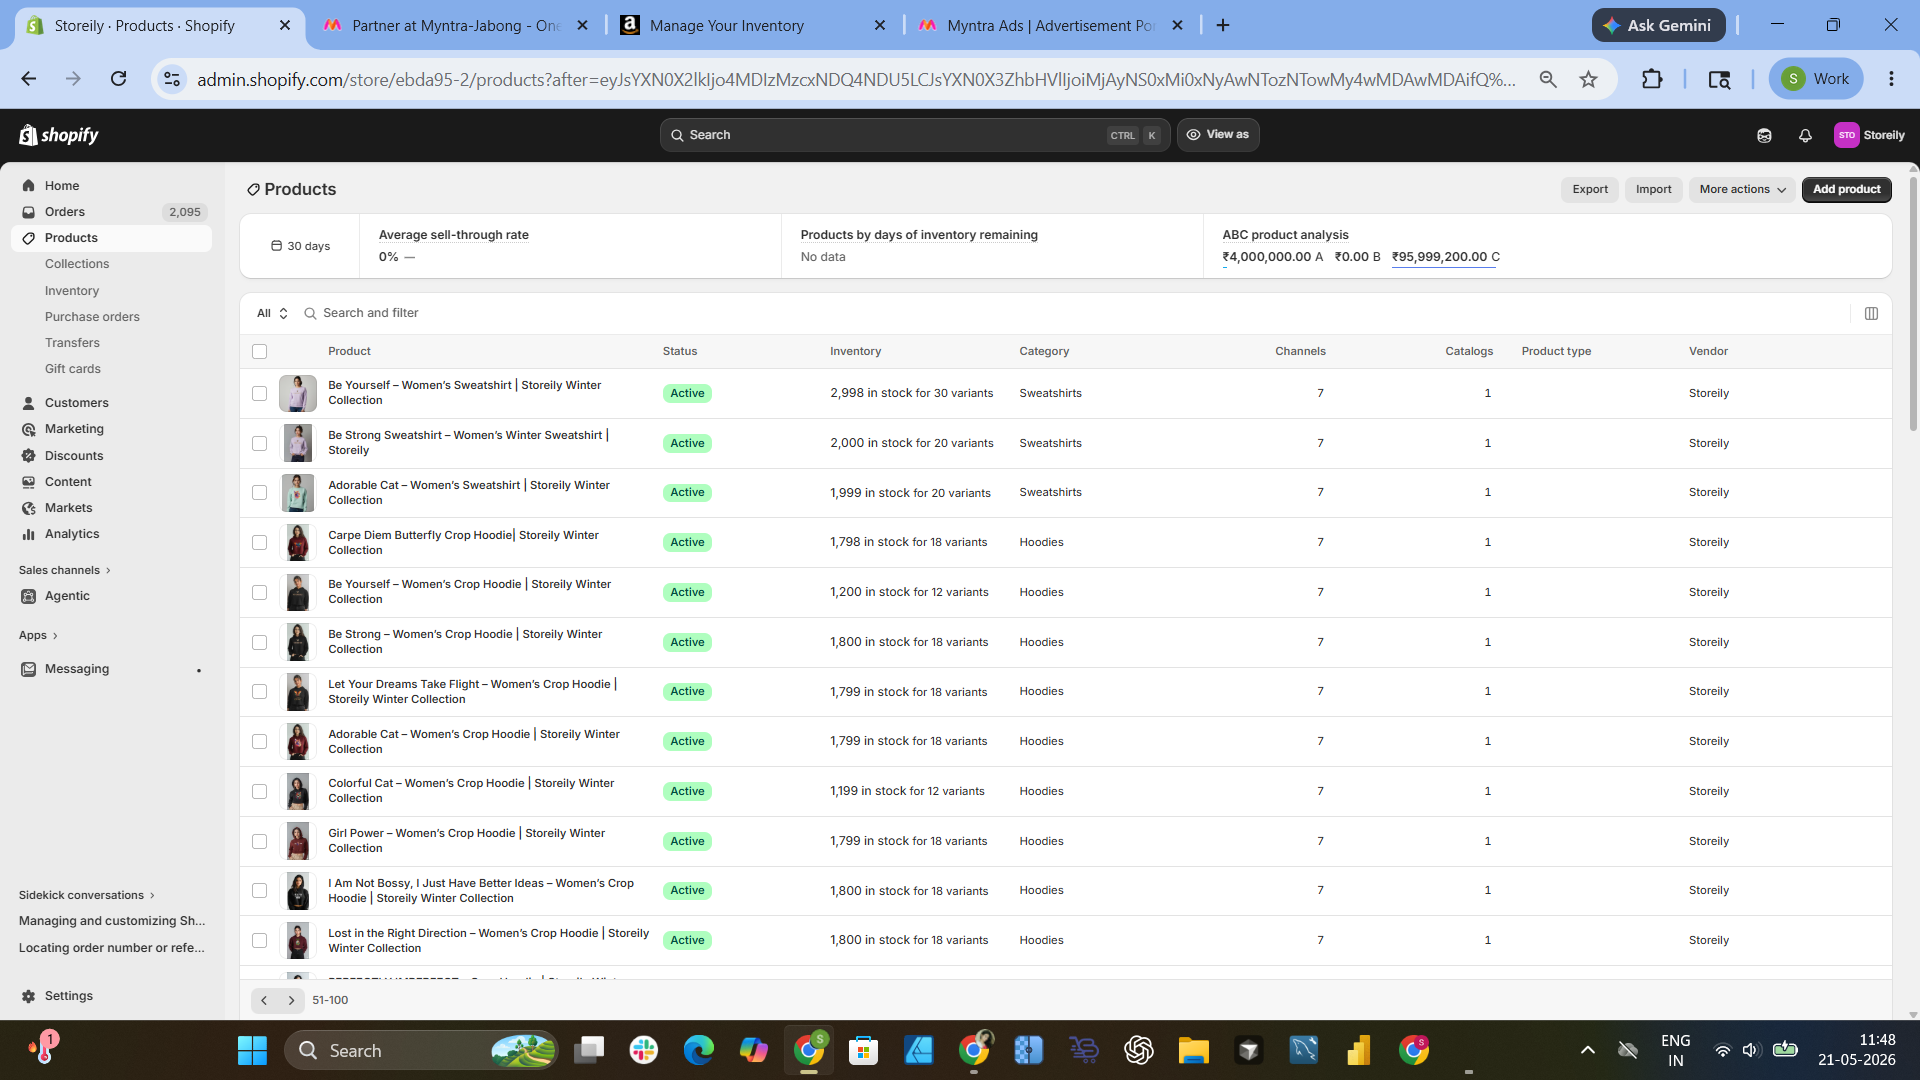Click the calendar icon for 30 days
Viewport: 1920px width, 1080px height.
click(x=276, y=246)
